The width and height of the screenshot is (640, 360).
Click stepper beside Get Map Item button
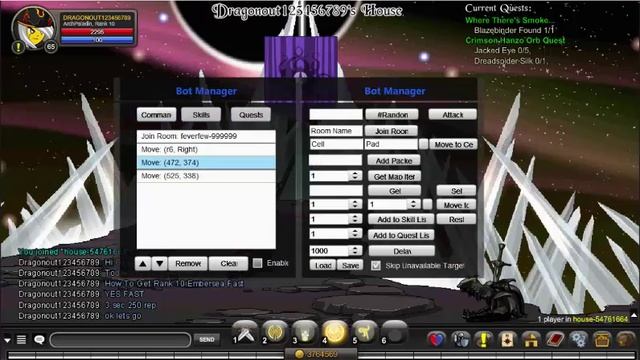click(x=355, y=176)
